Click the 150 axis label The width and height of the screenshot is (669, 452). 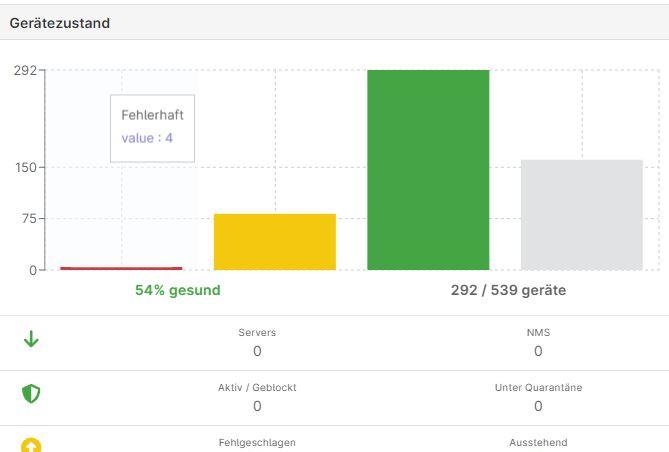pyautogui.click(x=26, y=167)
